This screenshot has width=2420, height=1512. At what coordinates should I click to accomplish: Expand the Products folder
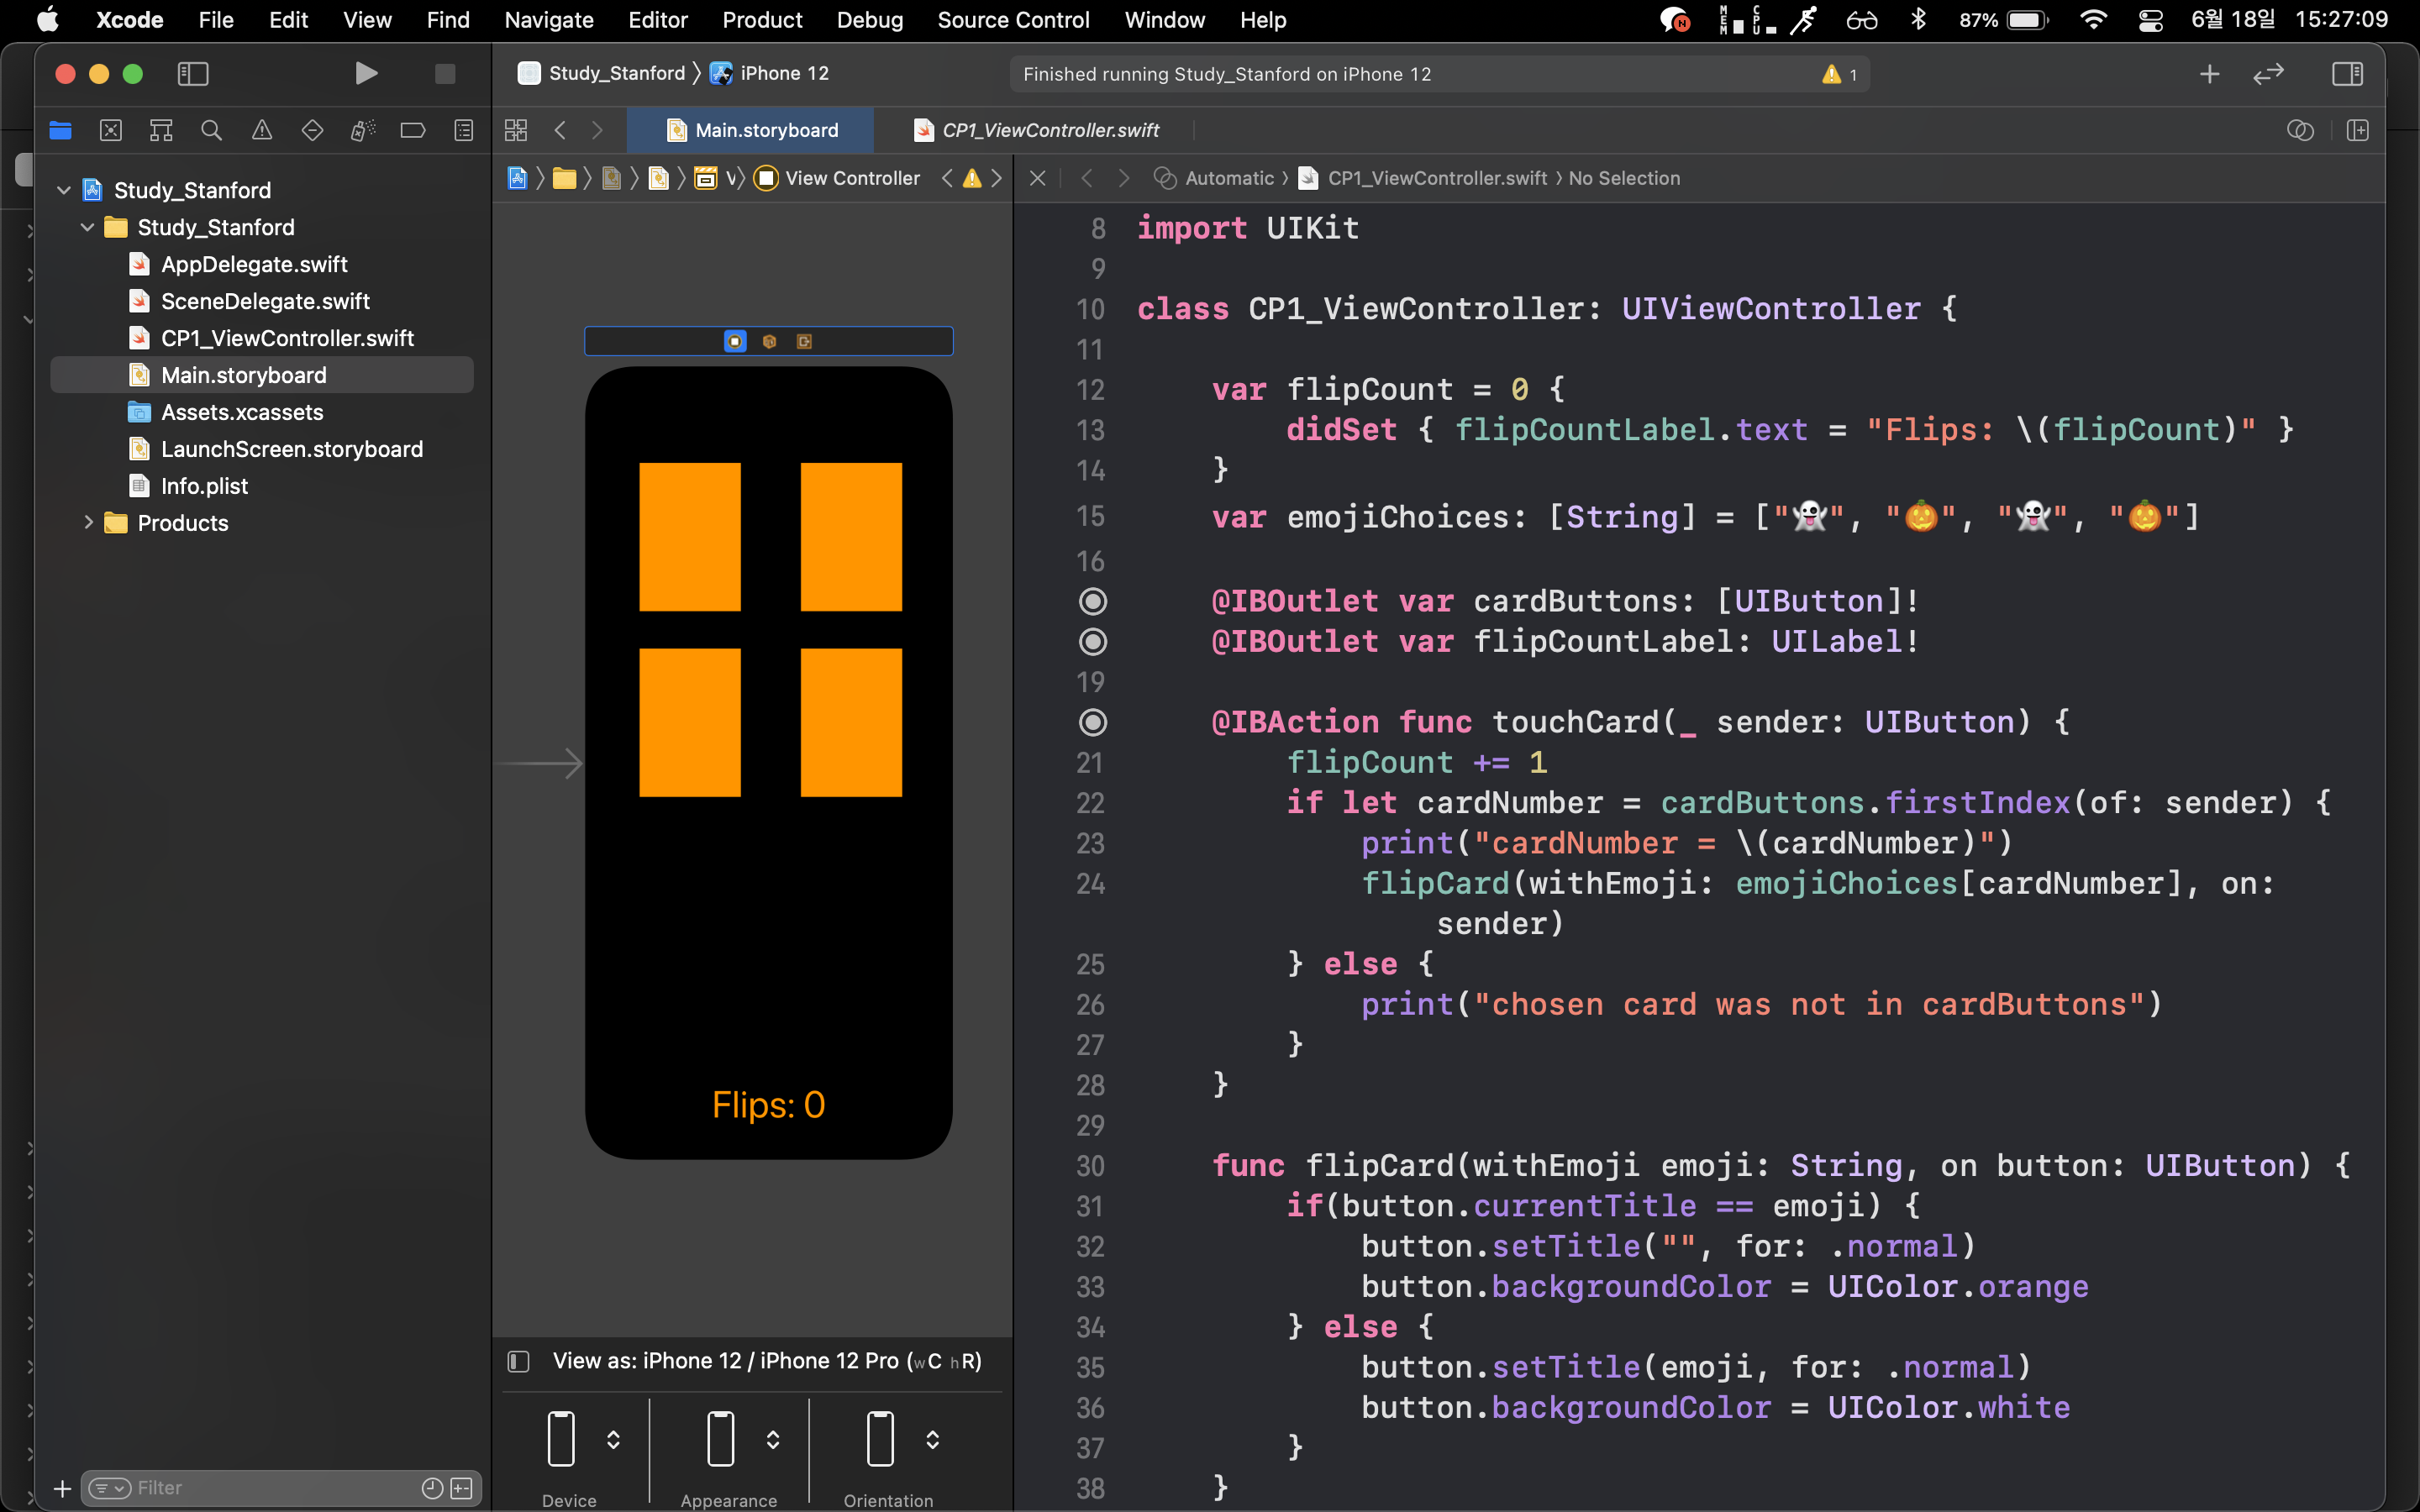88,522
